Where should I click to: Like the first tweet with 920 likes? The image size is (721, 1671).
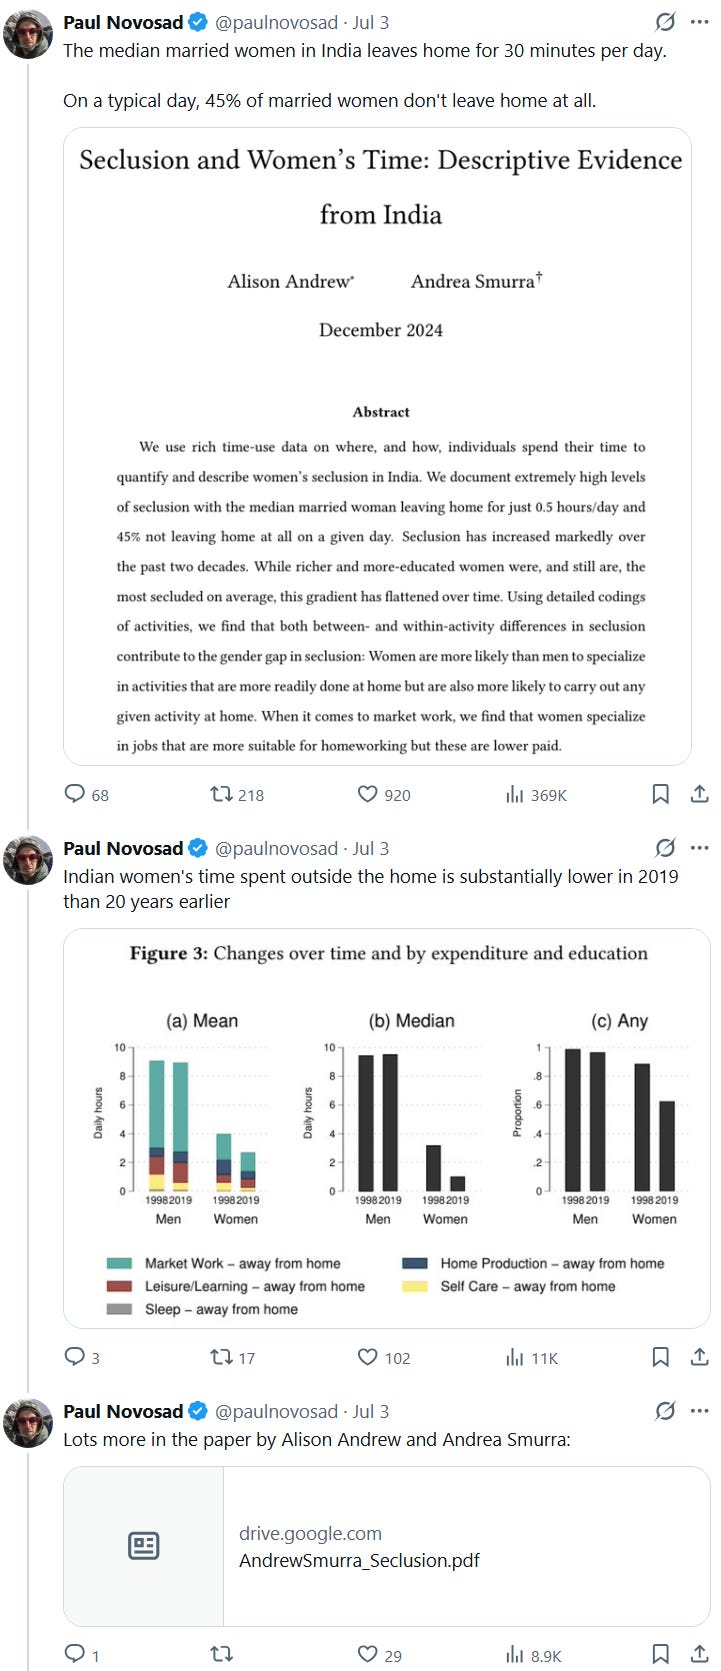coord(384,795)
